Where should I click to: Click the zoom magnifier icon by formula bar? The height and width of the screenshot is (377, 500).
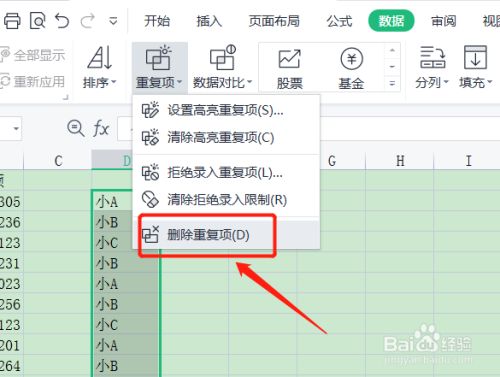coord(76,128)
